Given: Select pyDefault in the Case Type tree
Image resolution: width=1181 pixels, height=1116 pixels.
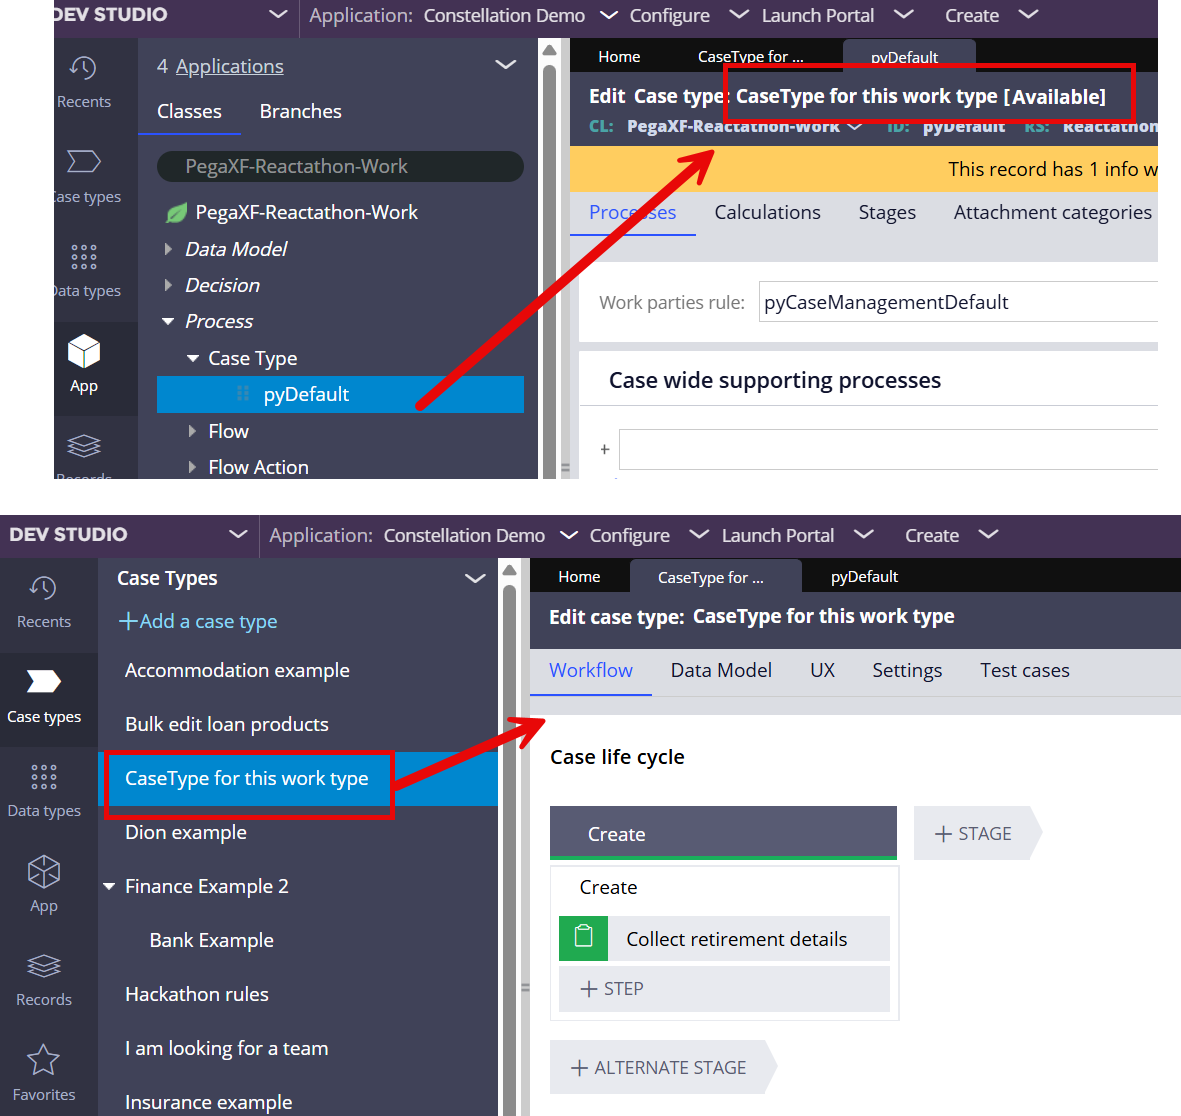Looking at the screenshot, I should click(306, 395).
